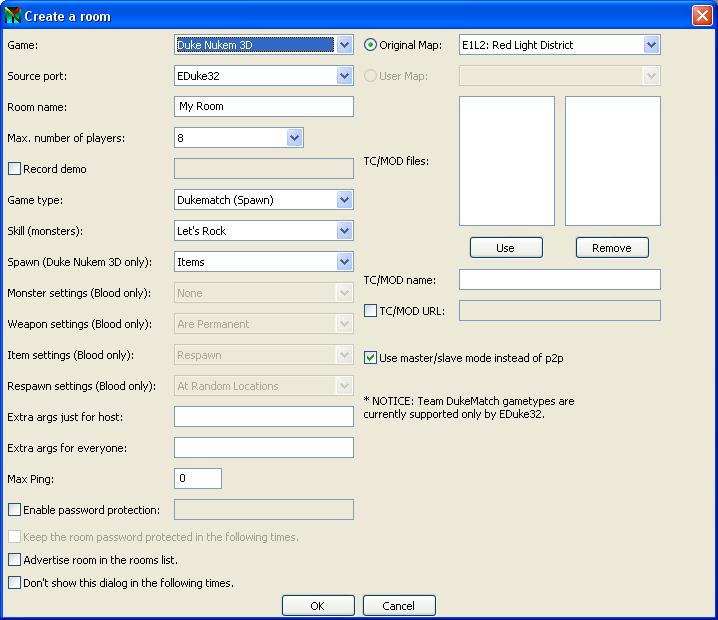Click the Extra args for everyone field

click(x=264, y=448)
